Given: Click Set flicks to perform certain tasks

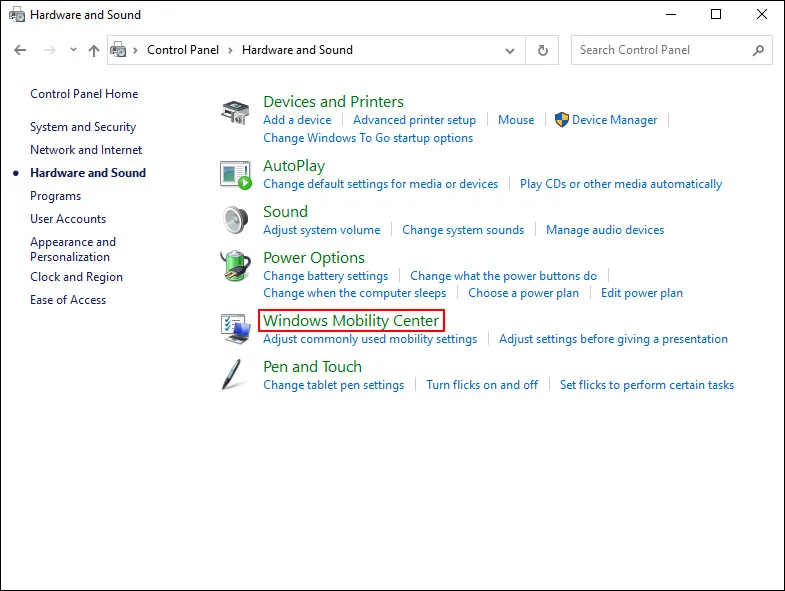Looking at the screenshot, I should tap(647, 385).
